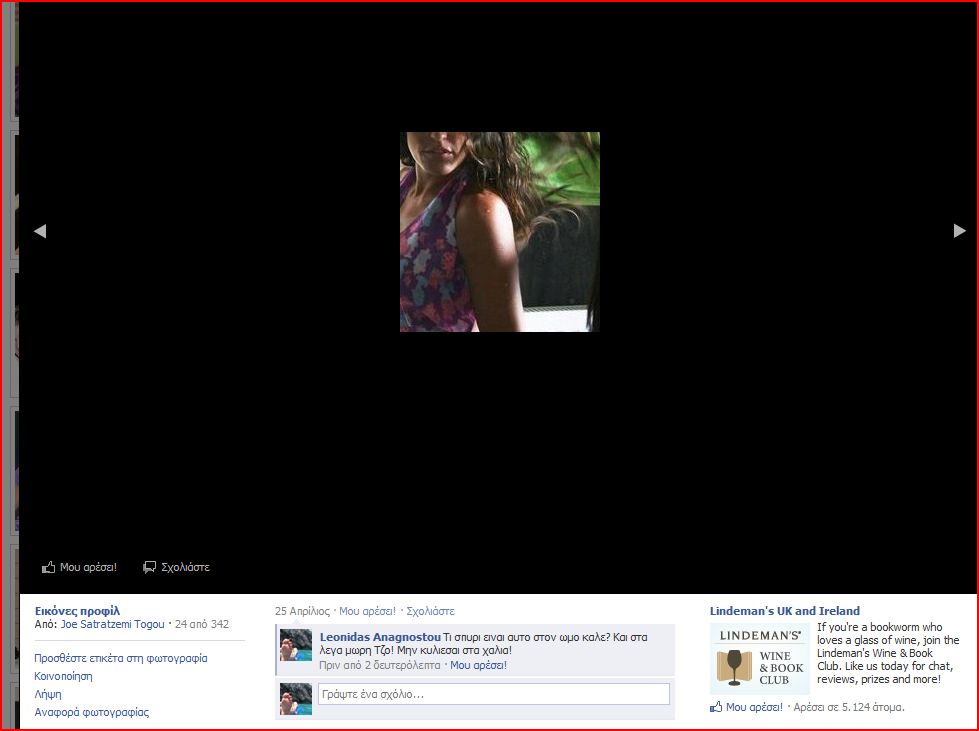The width and height of the screenshot is (979, 731).
Task: Click 'Προσθέστε ετικέτα στη φωτογραφία'
Action: [121, 658]
